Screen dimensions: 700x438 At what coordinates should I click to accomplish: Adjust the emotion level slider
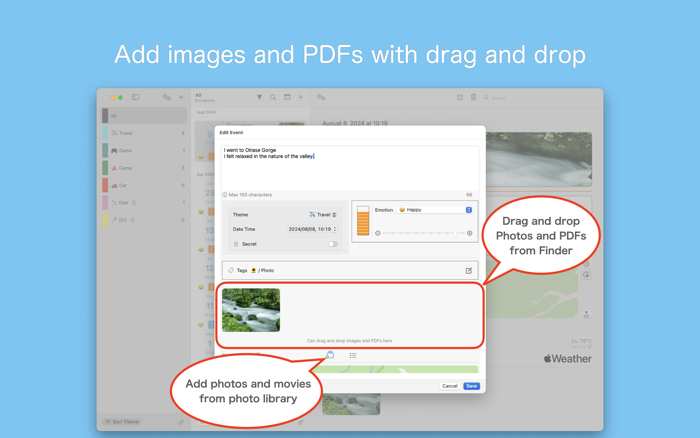click(x=423, y=233)
